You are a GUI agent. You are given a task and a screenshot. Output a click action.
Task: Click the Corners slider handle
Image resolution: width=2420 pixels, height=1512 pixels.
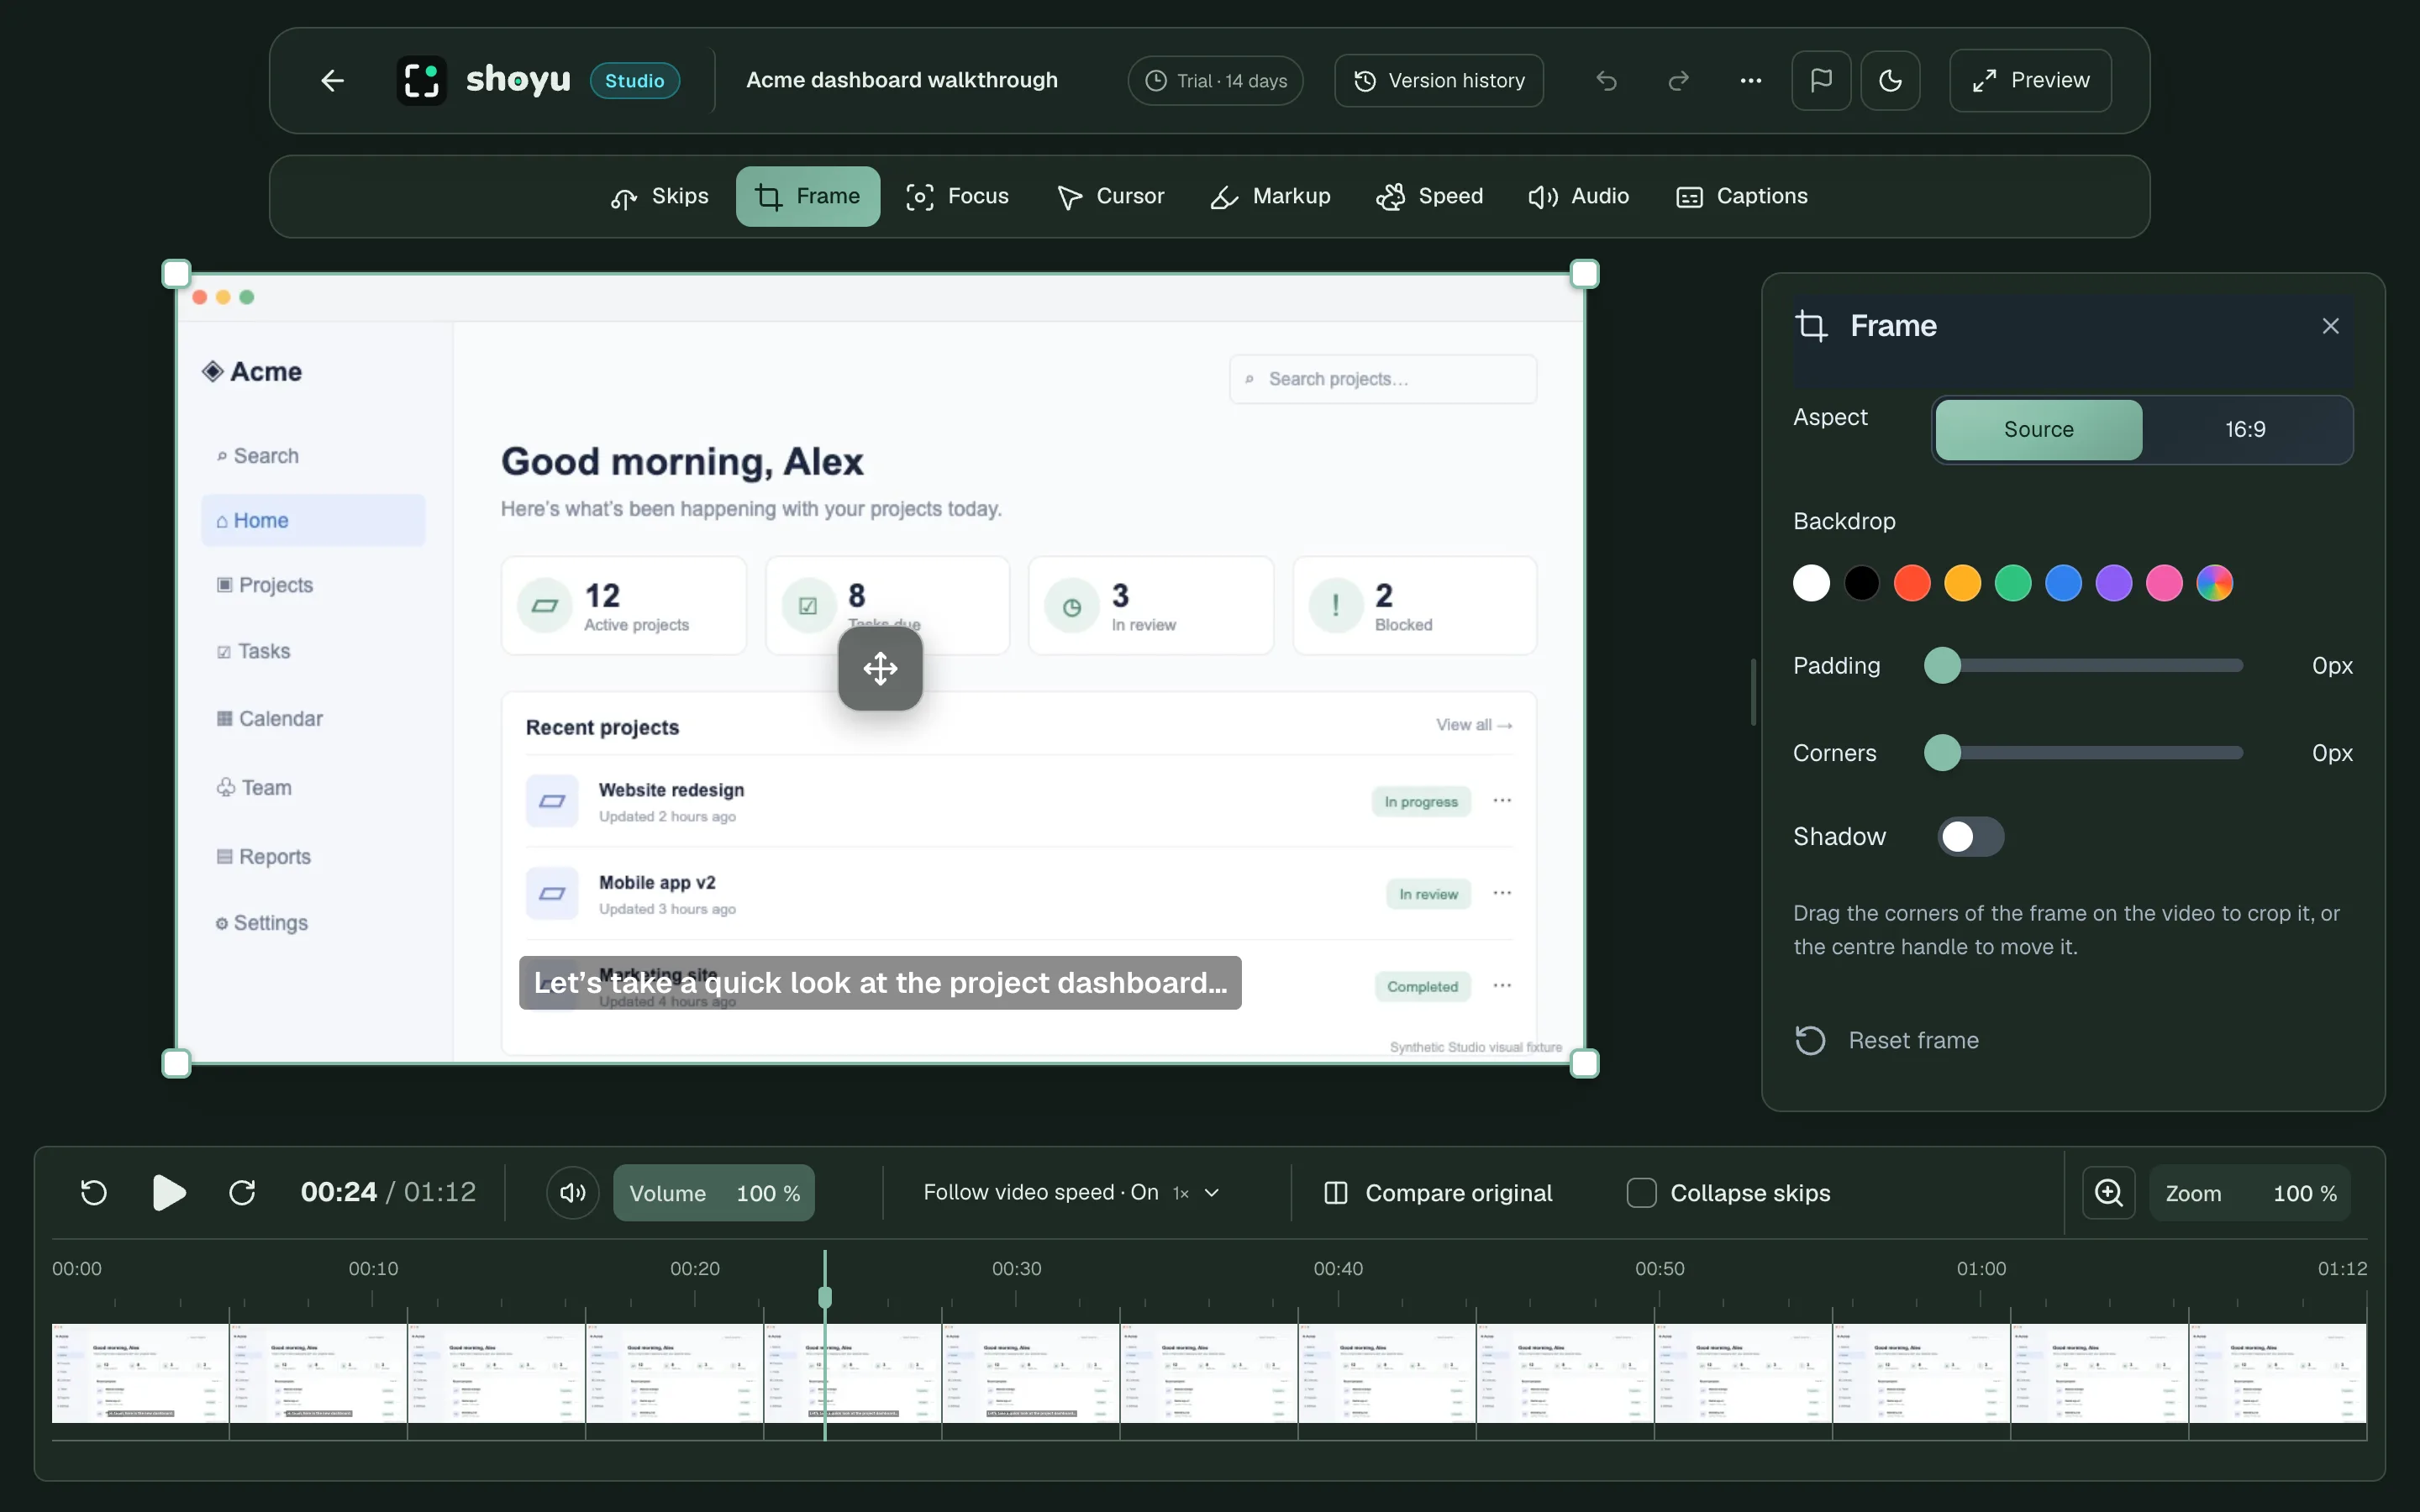pyautogui.click(x=1942, y=752)
